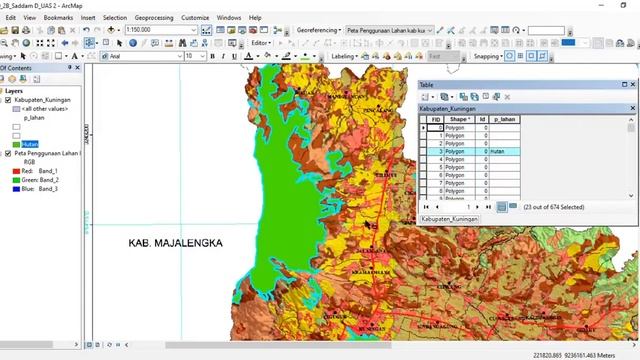
Task: Click the Fixed Zoom In icon
Action: click(40, 43)
